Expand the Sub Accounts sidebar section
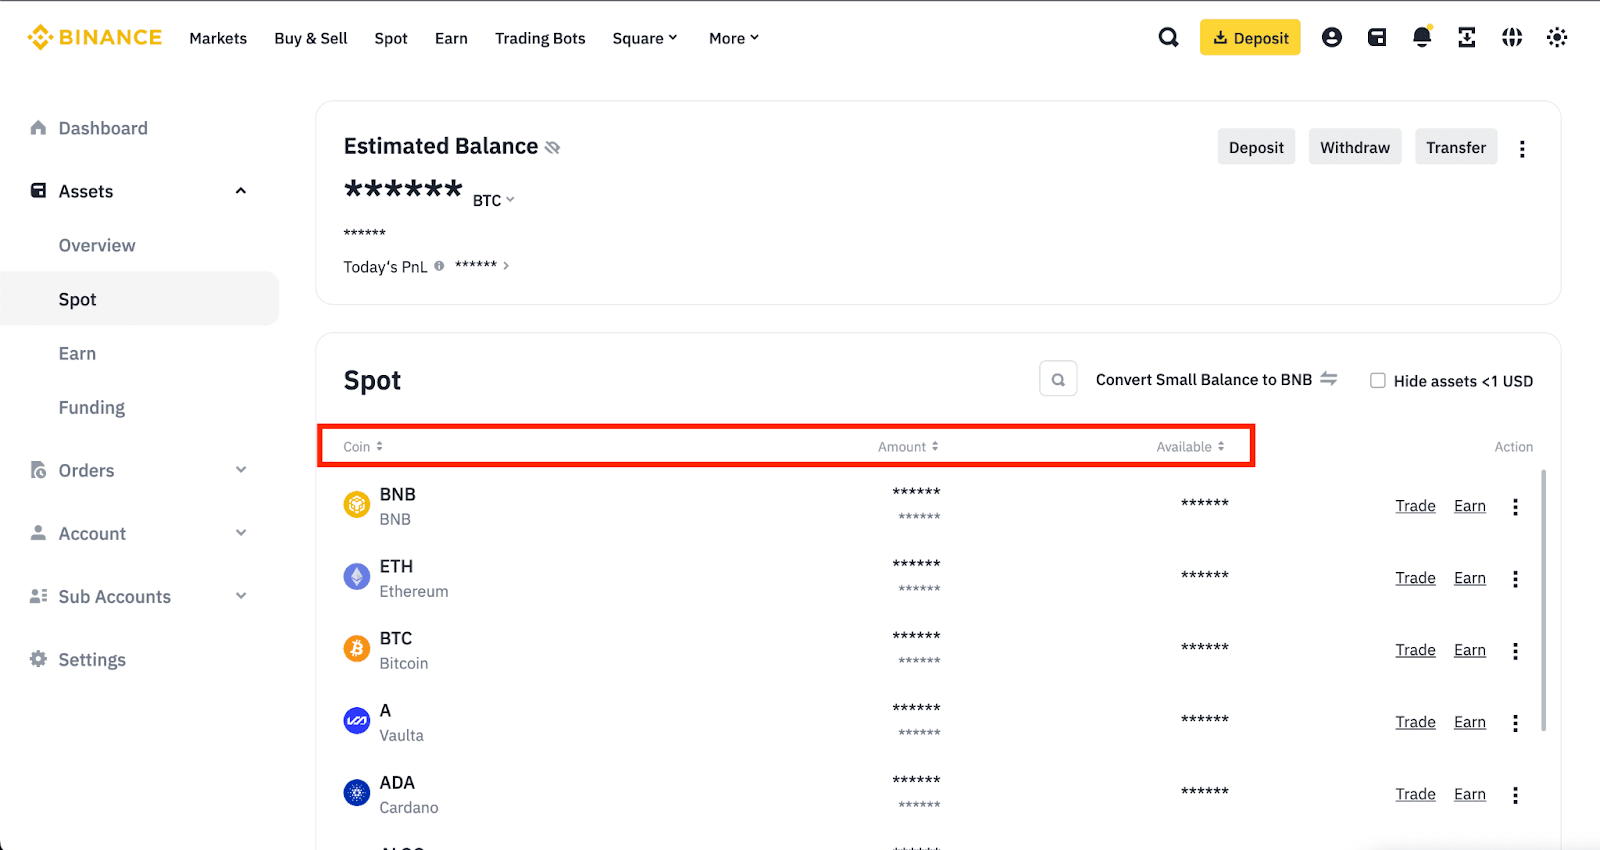 (240, 596)
